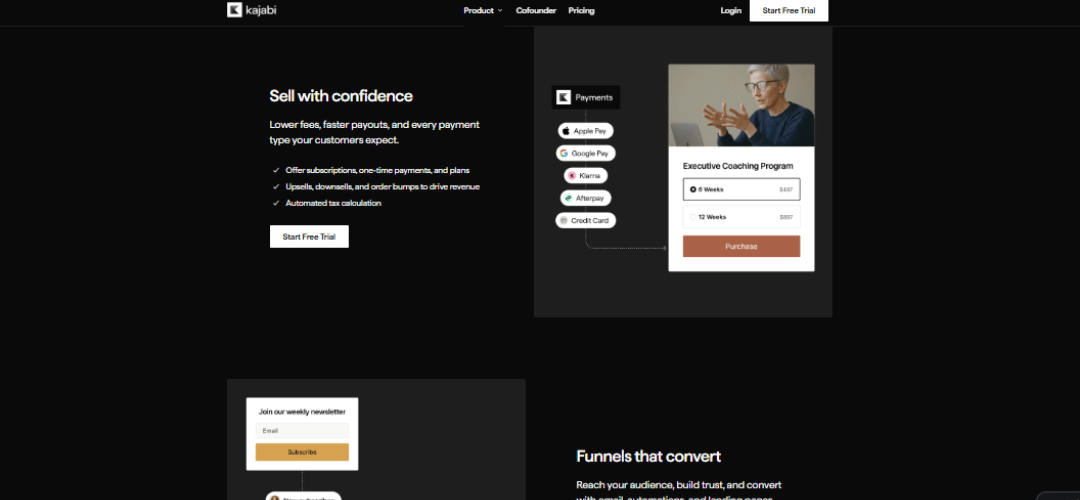Click checkmark beside Offer subscriptions line

point(276,170)
